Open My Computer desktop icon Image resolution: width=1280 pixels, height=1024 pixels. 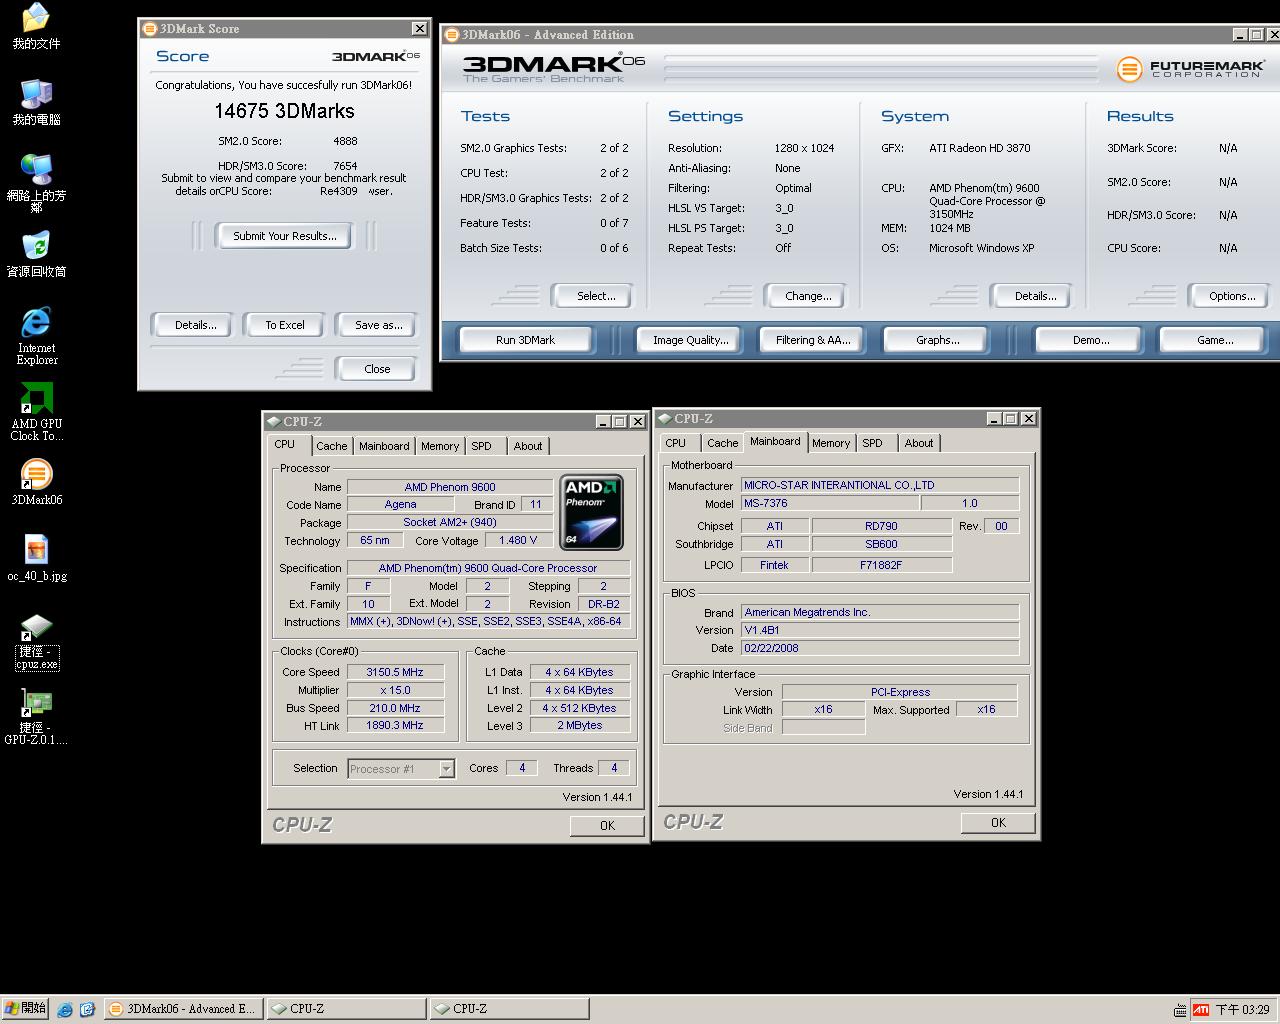(36, 103)
